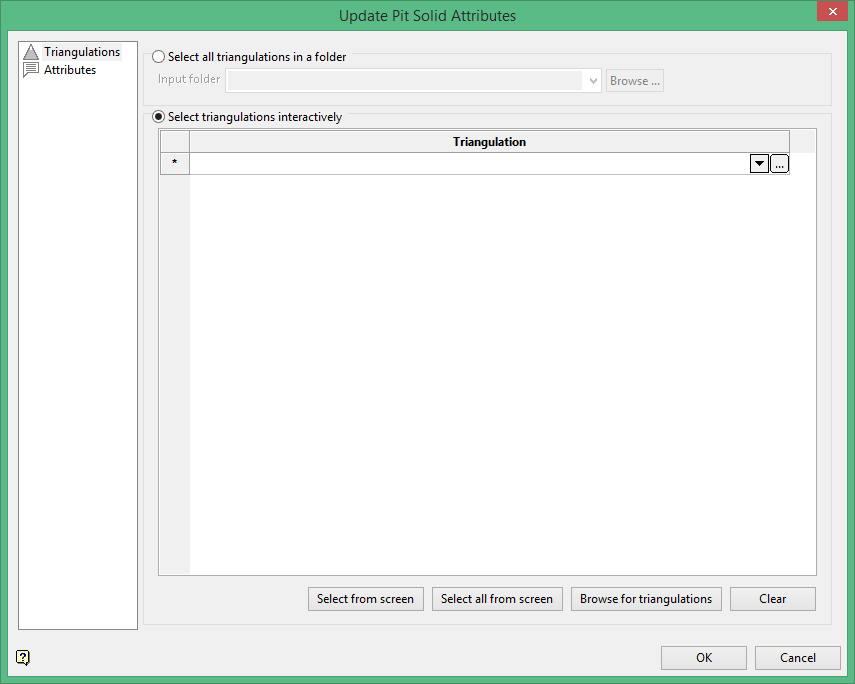The width and height of the screenshot is (855, 684).
Task: Click Select from screen button
Action: click(365, 599)
